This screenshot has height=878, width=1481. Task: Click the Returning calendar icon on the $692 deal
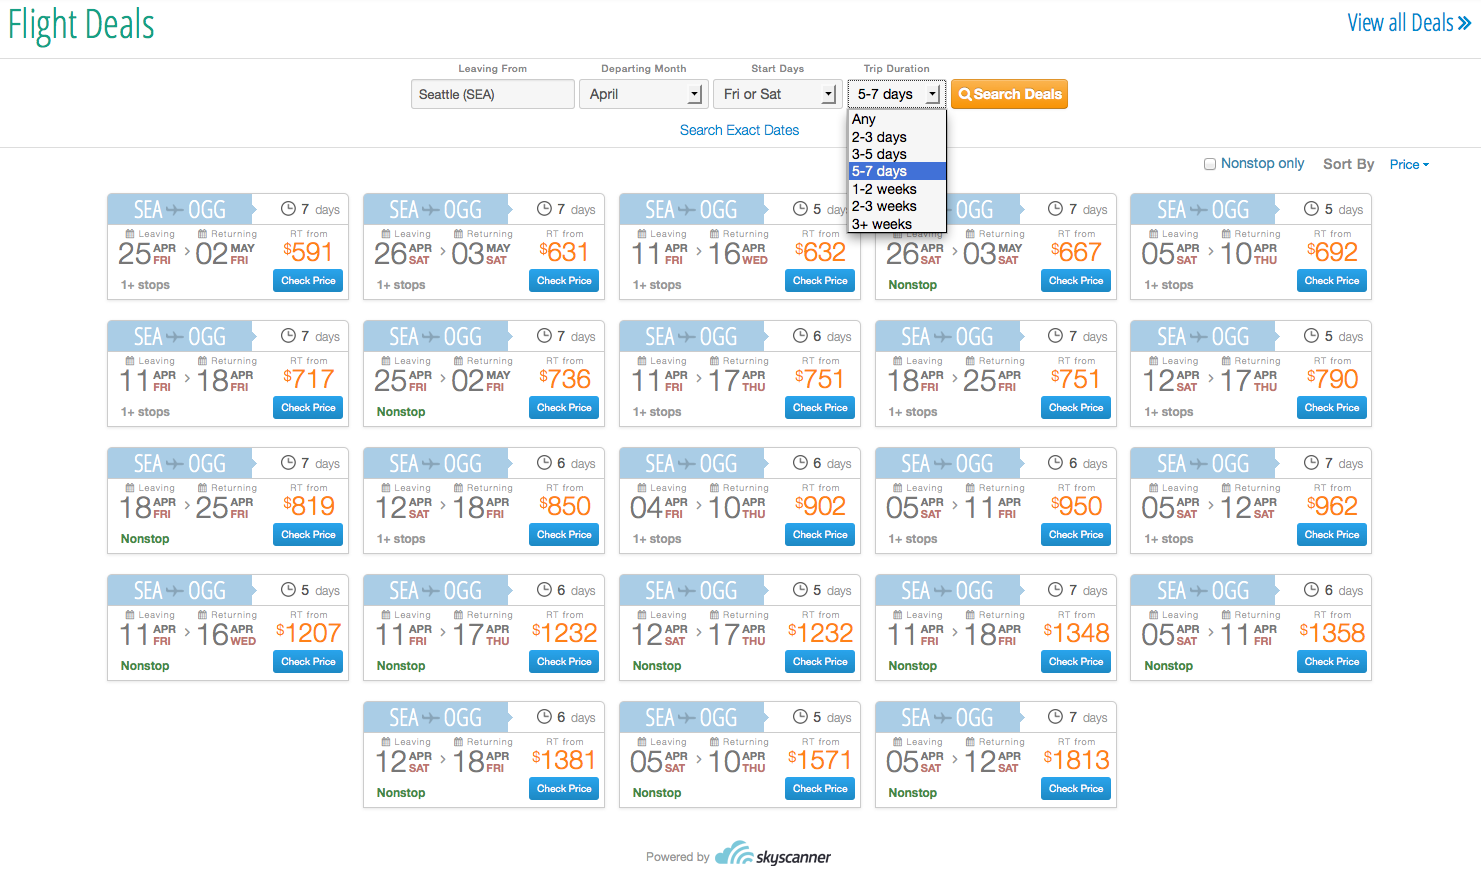coord(1226,234)
